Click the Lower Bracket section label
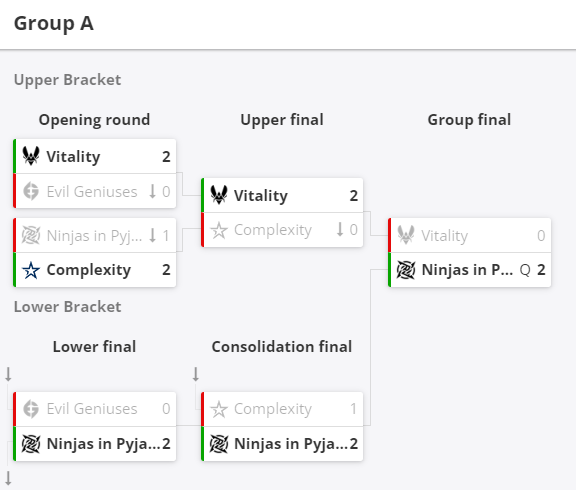Image resolution: width=576 pixels, height=490 pixels. pos(68,307)
